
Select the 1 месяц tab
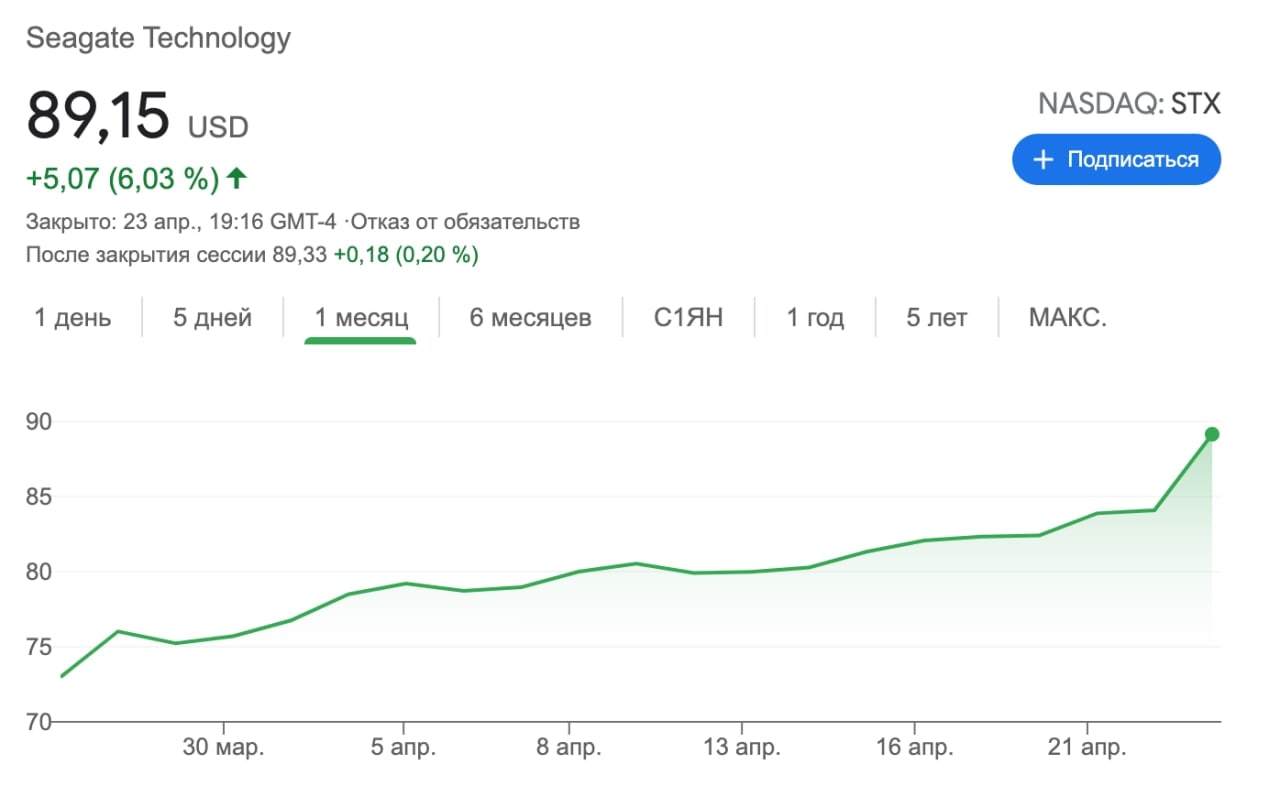pos(361,318)
